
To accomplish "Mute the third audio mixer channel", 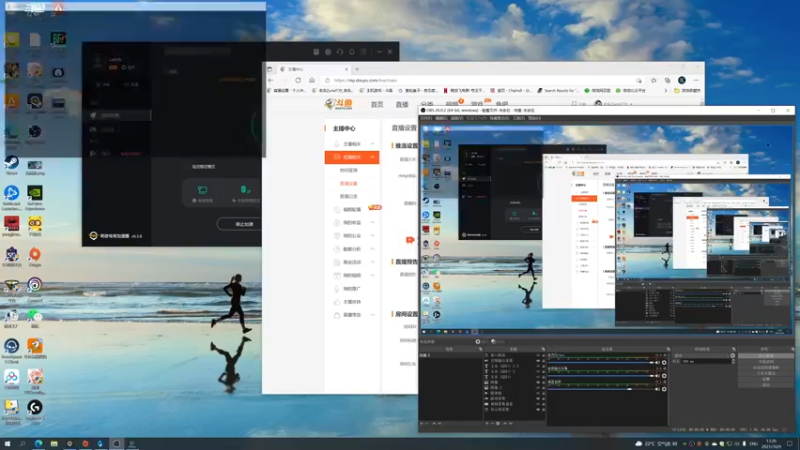I will coord(657,389).
